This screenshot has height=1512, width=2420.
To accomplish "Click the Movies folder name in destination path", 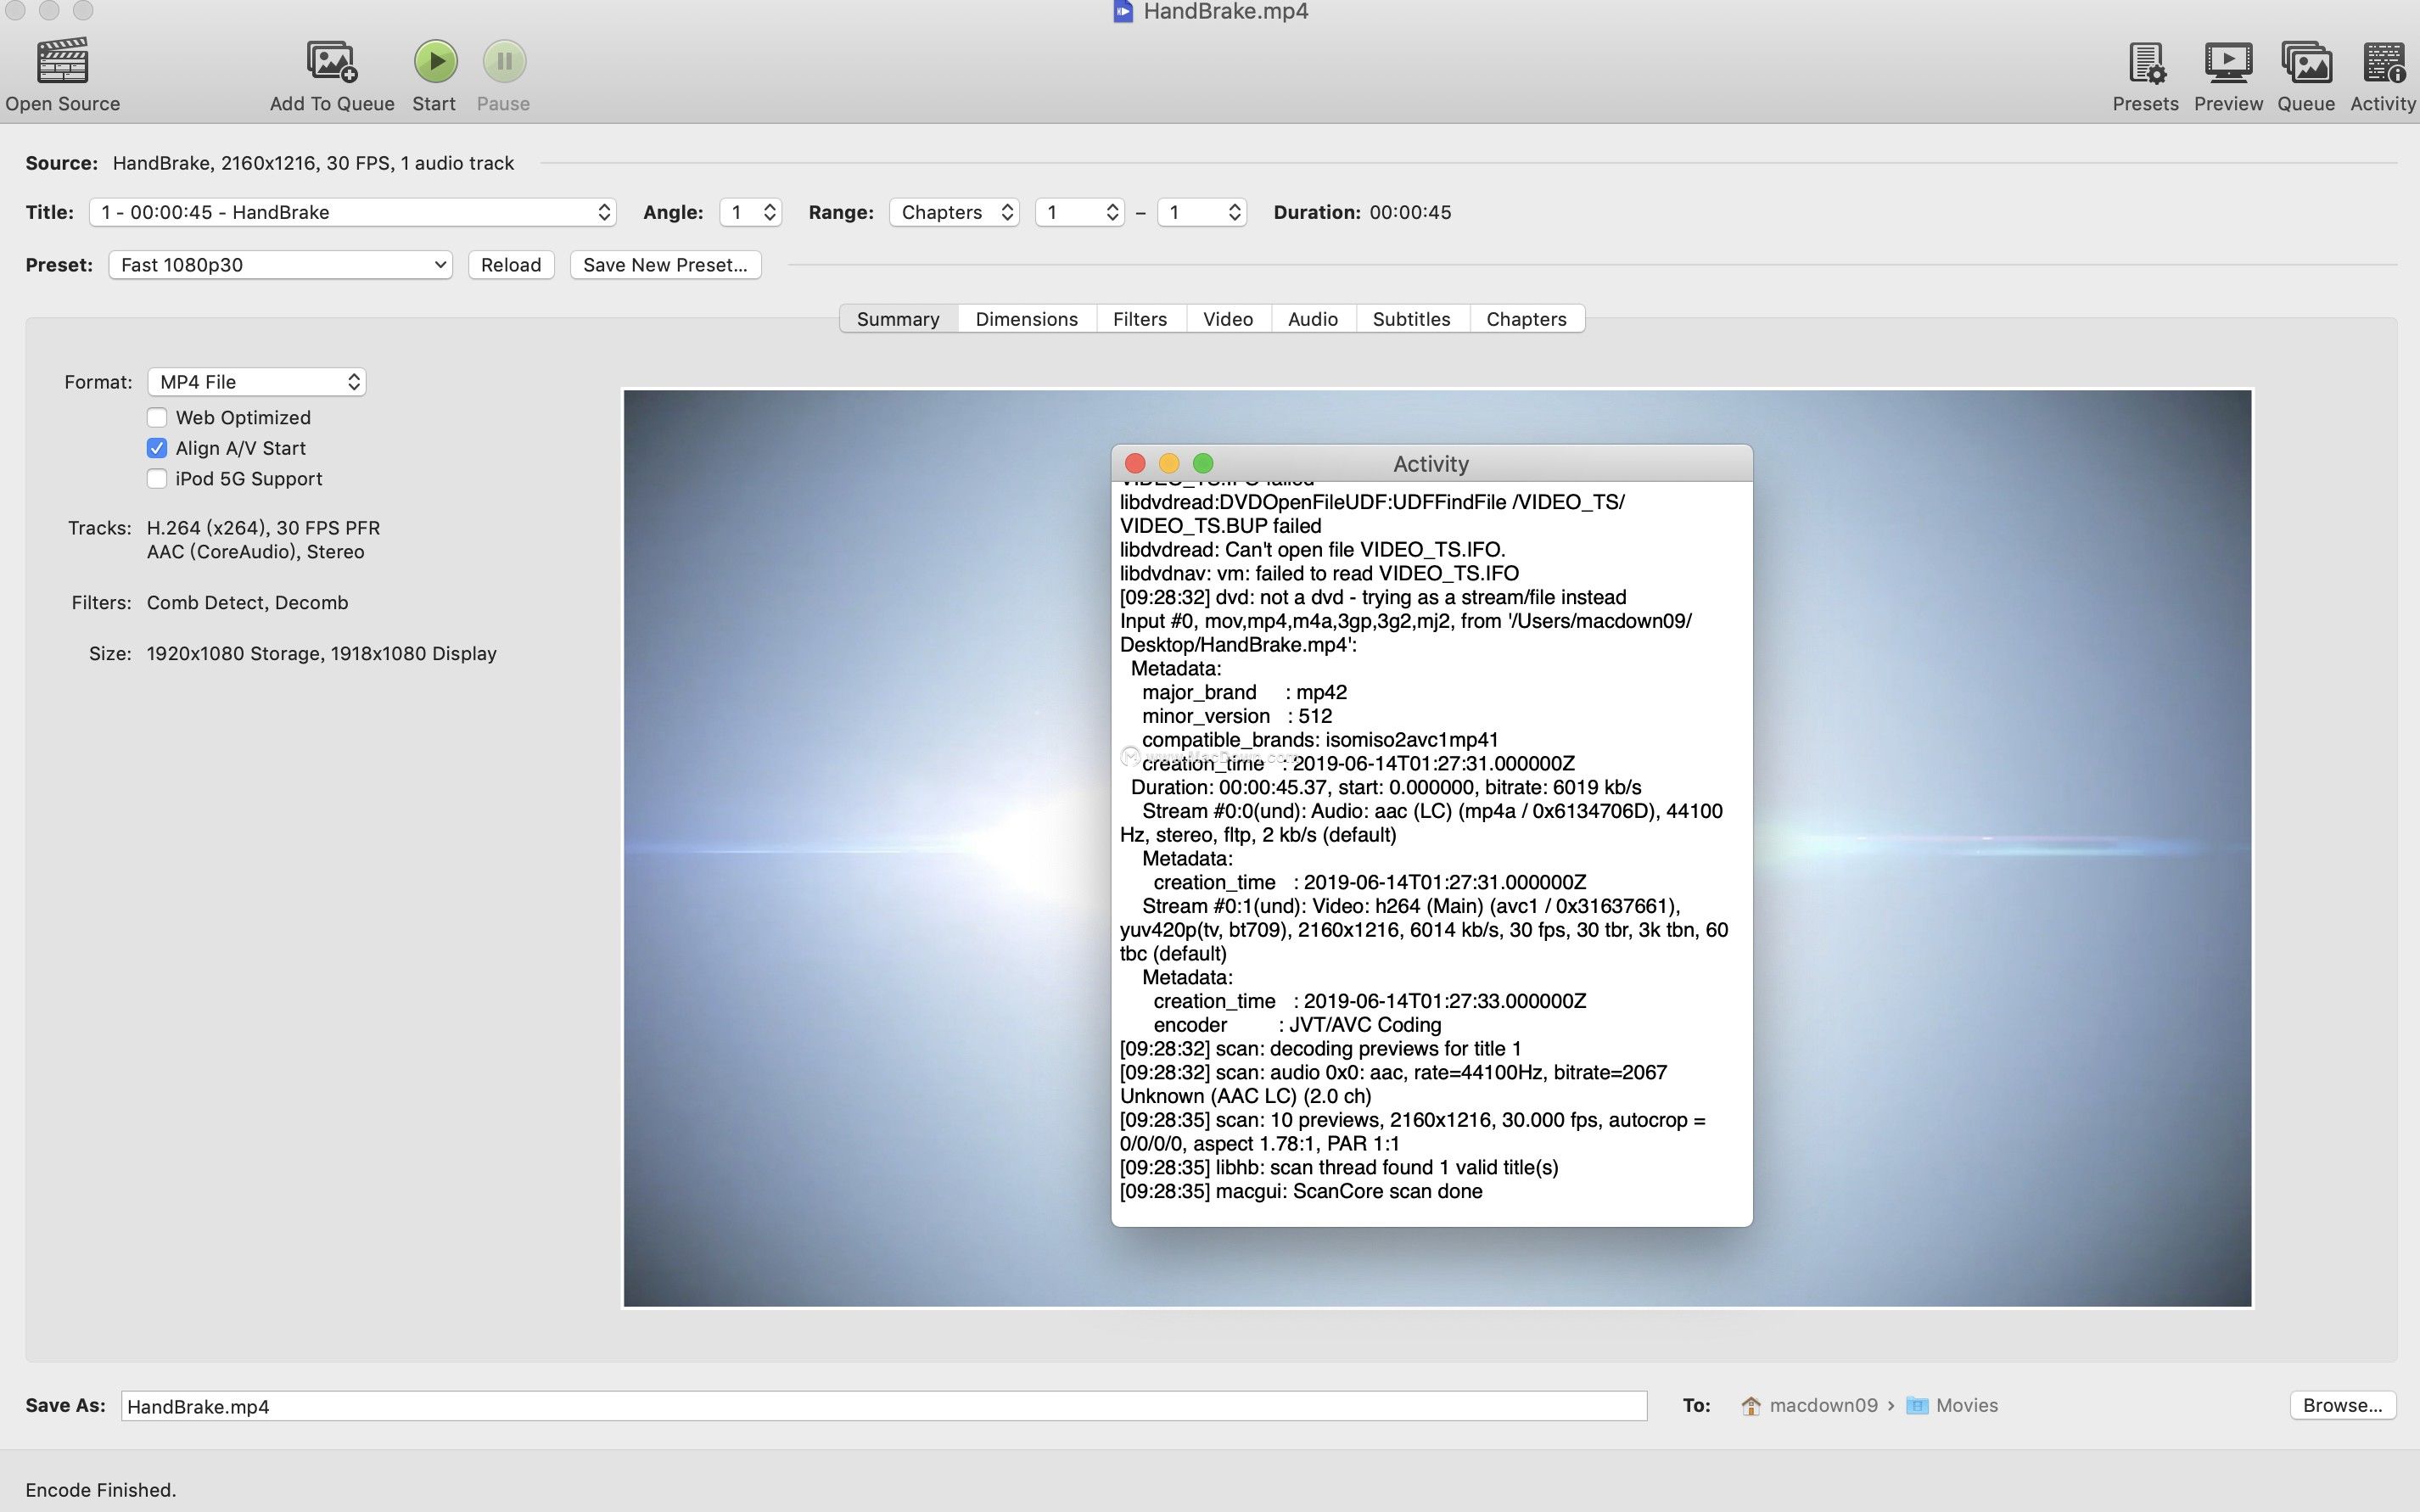I will (x=1966, y=1406).
